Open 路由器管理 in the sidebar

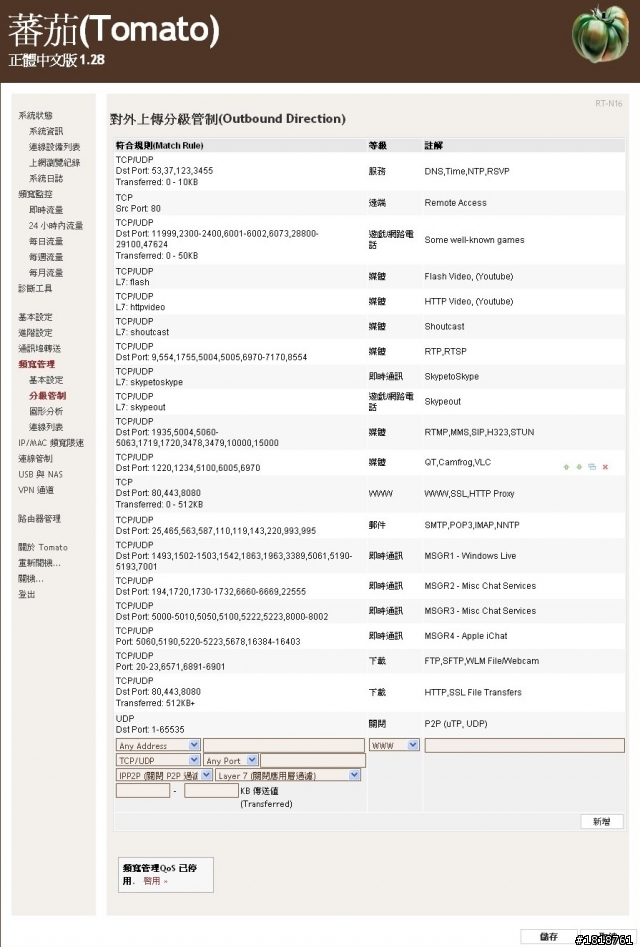coord(39,518)
